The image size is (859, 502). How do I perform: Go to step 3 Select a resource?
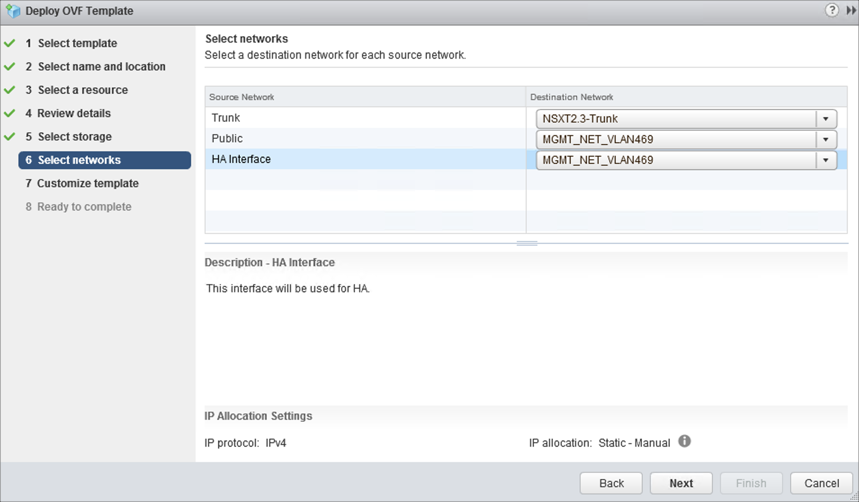pos(77,90)
